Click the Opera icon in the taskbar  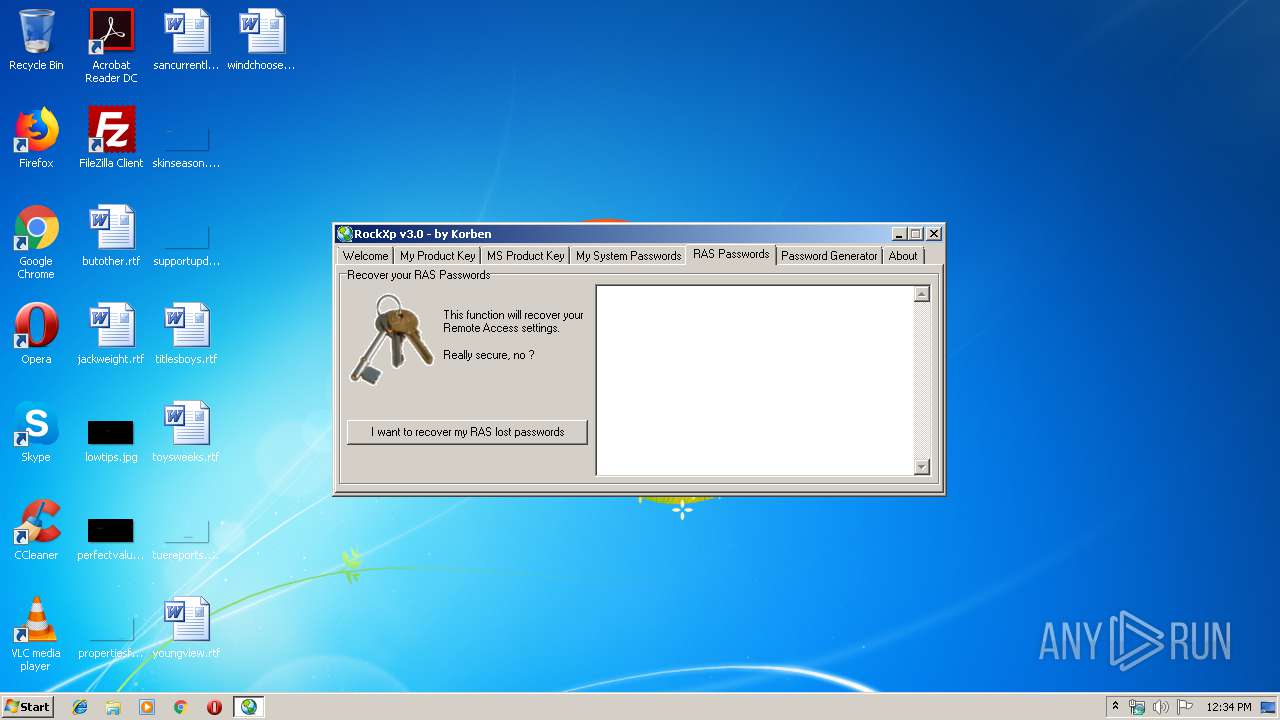coord(214,707)
